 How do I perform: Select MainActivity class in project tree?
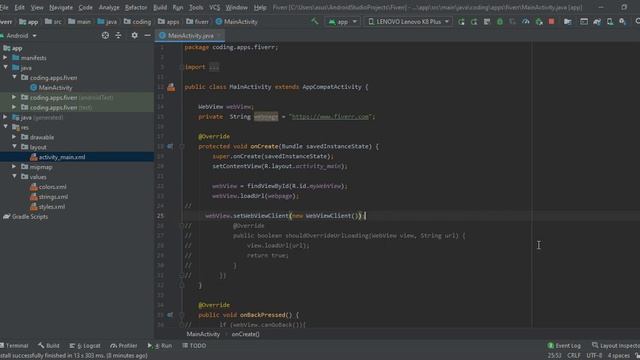[51, 87]
